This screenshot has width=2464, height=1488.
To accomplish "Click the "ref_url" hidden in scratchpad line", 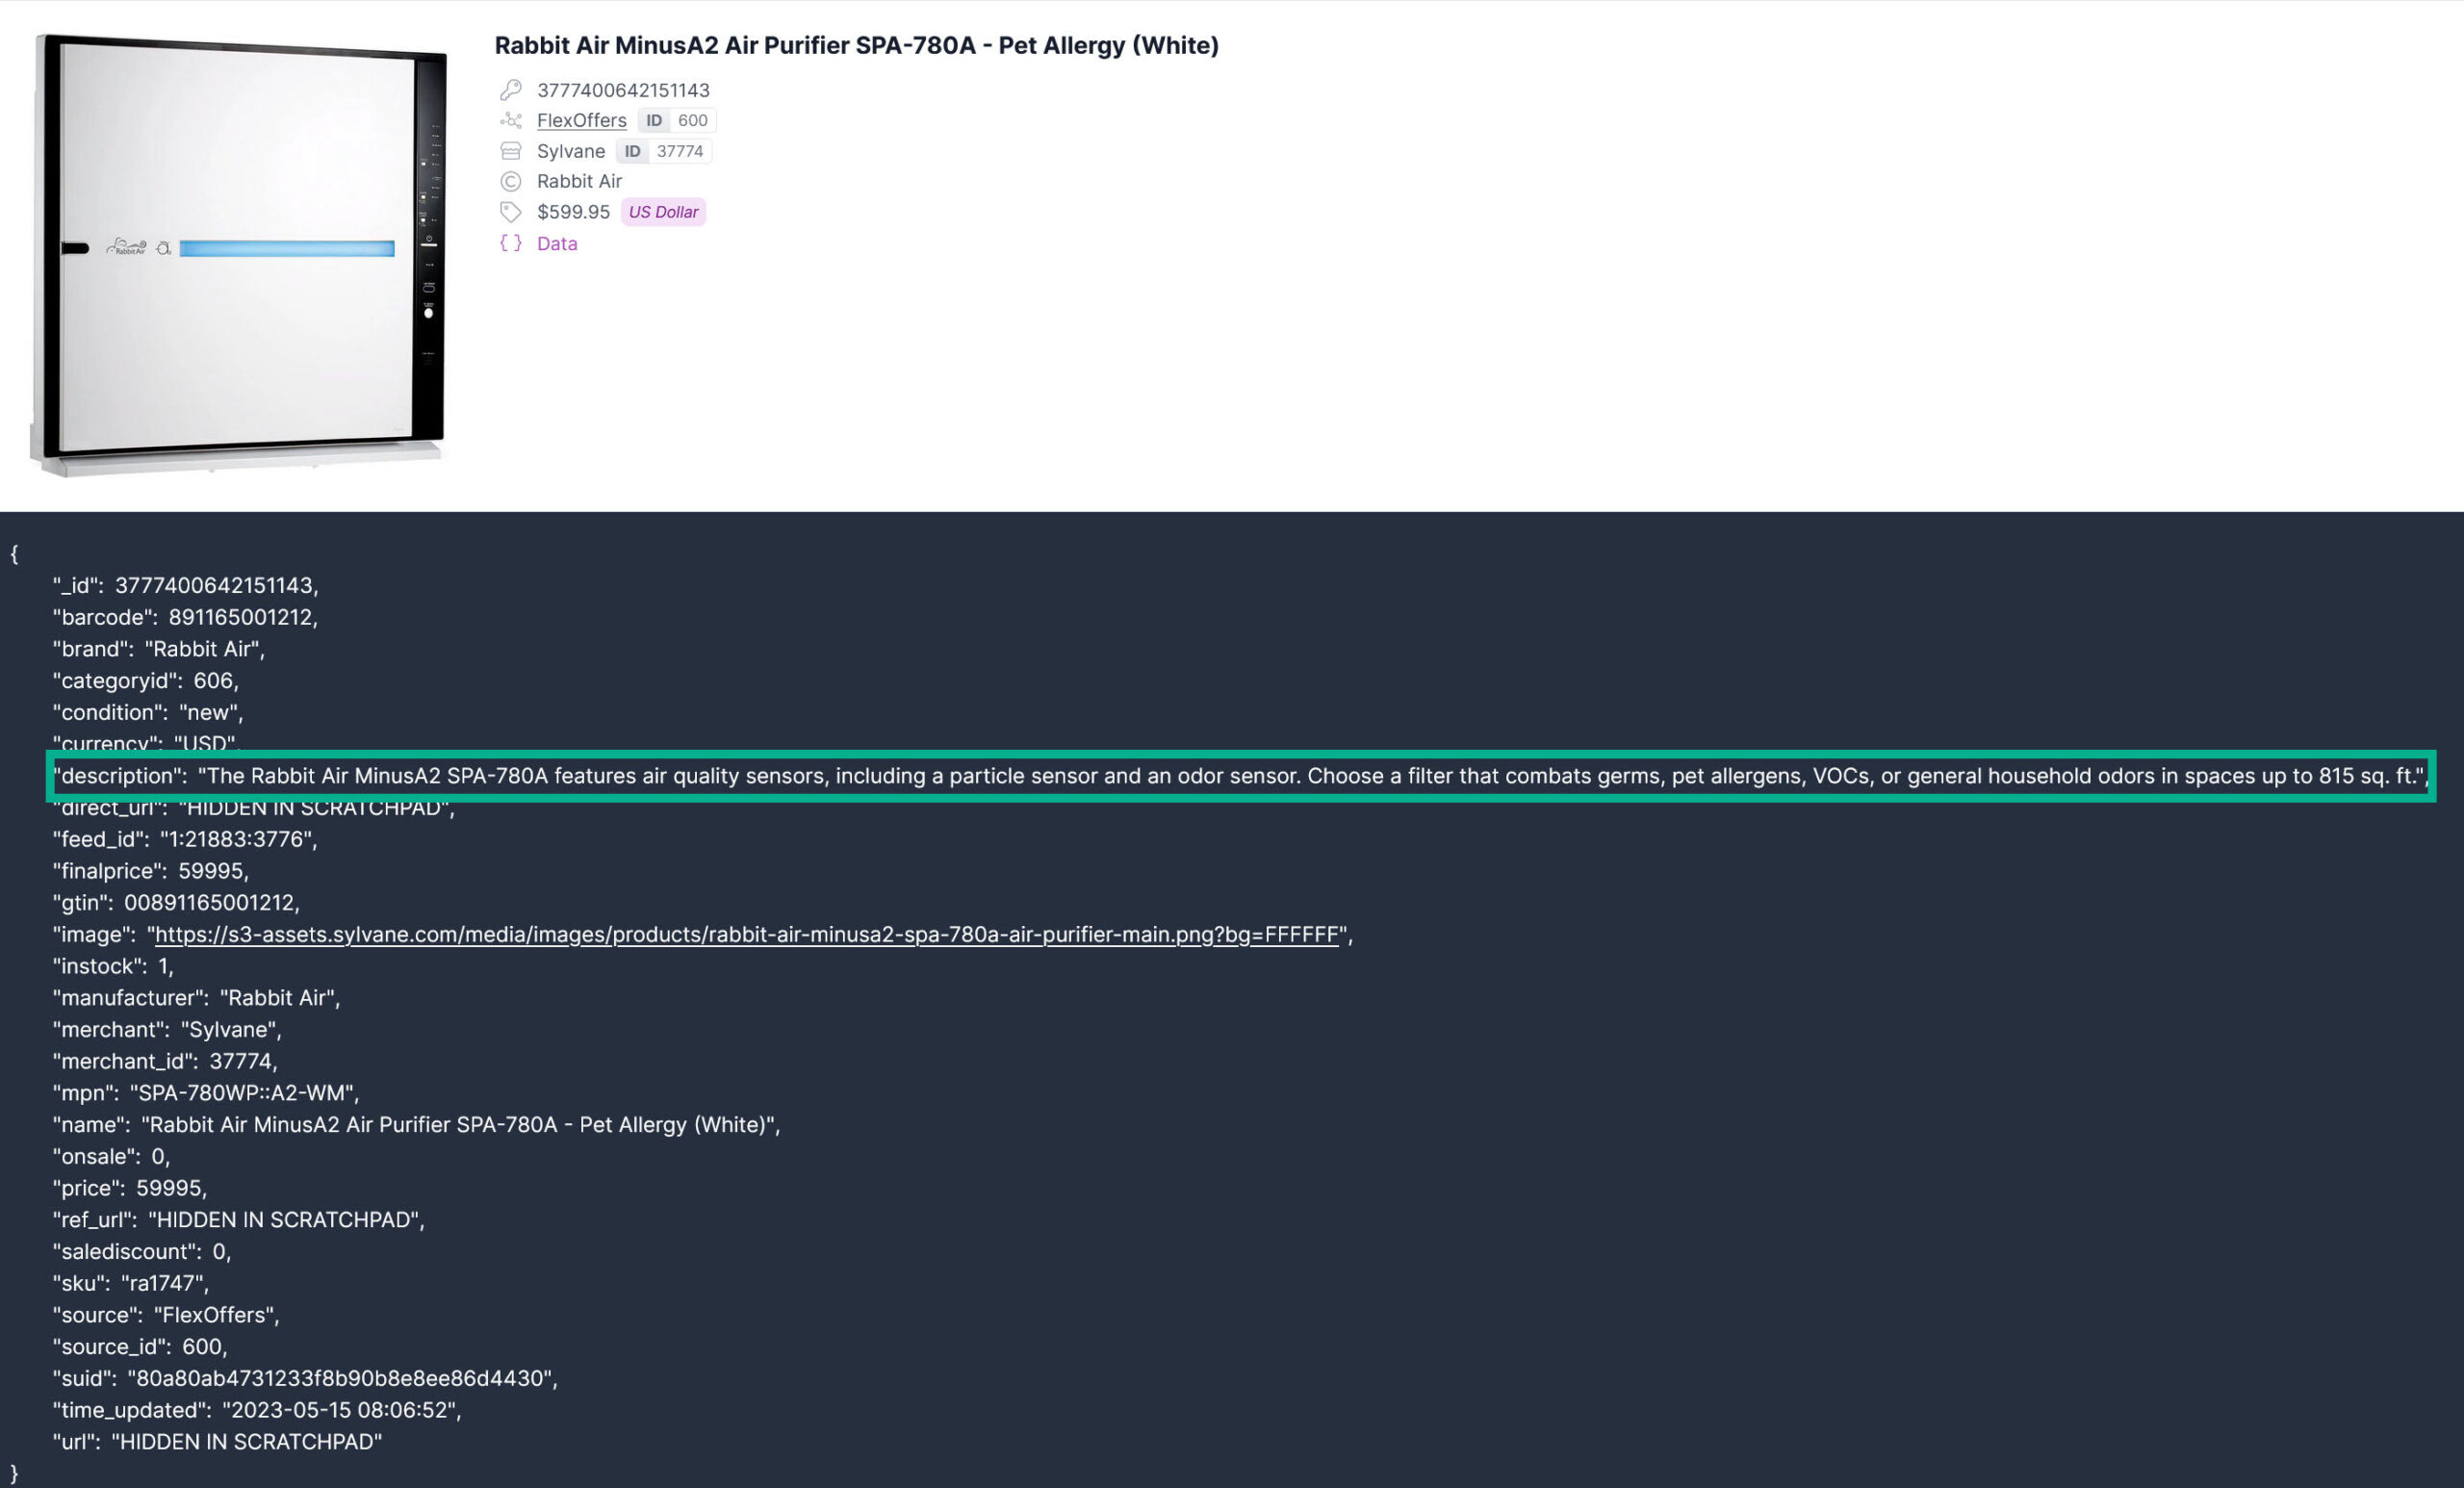I will (x=239, y=1220).
